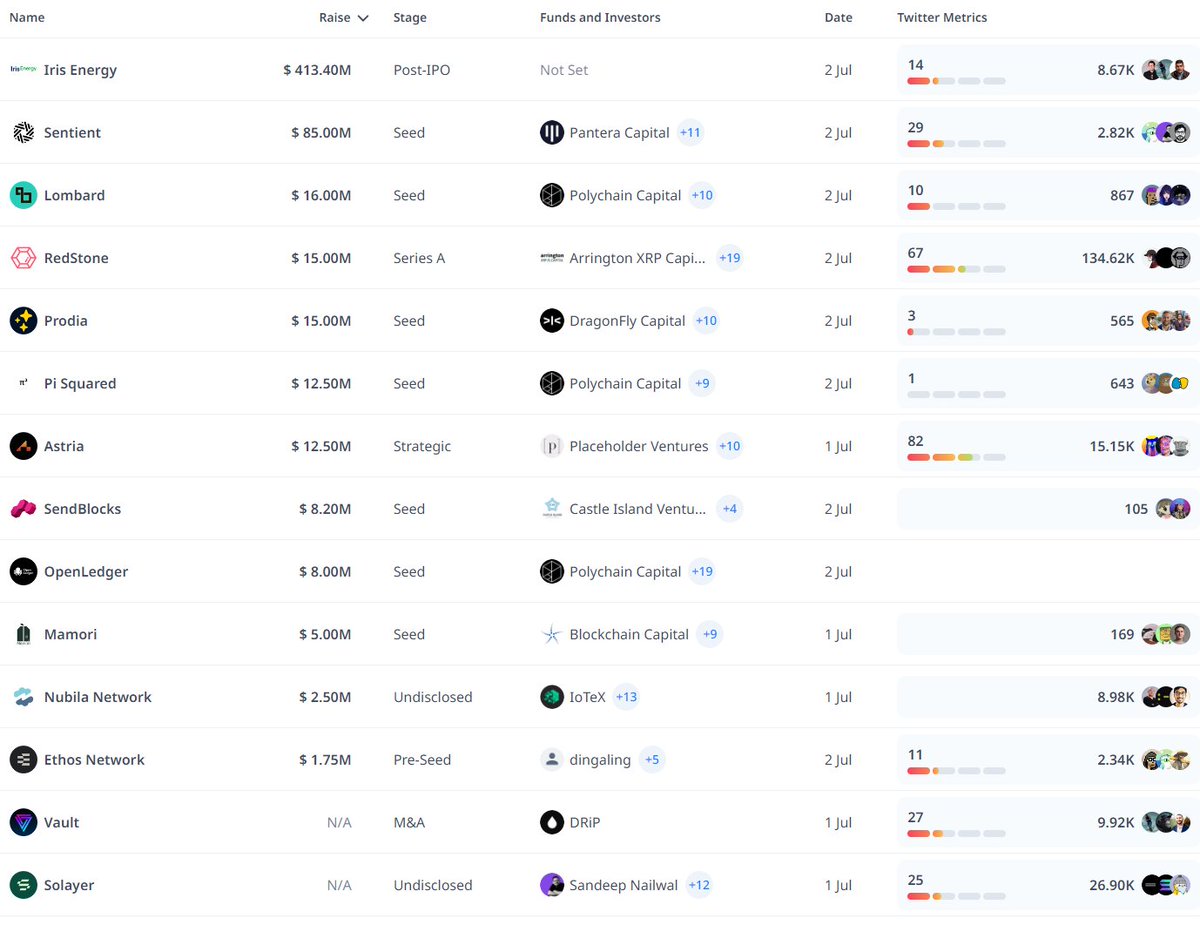Screen dimensions: 1200x925
Task: Click the Arrington XRP Capital logo
Action: pyautogui.click(x=552, y=258)
